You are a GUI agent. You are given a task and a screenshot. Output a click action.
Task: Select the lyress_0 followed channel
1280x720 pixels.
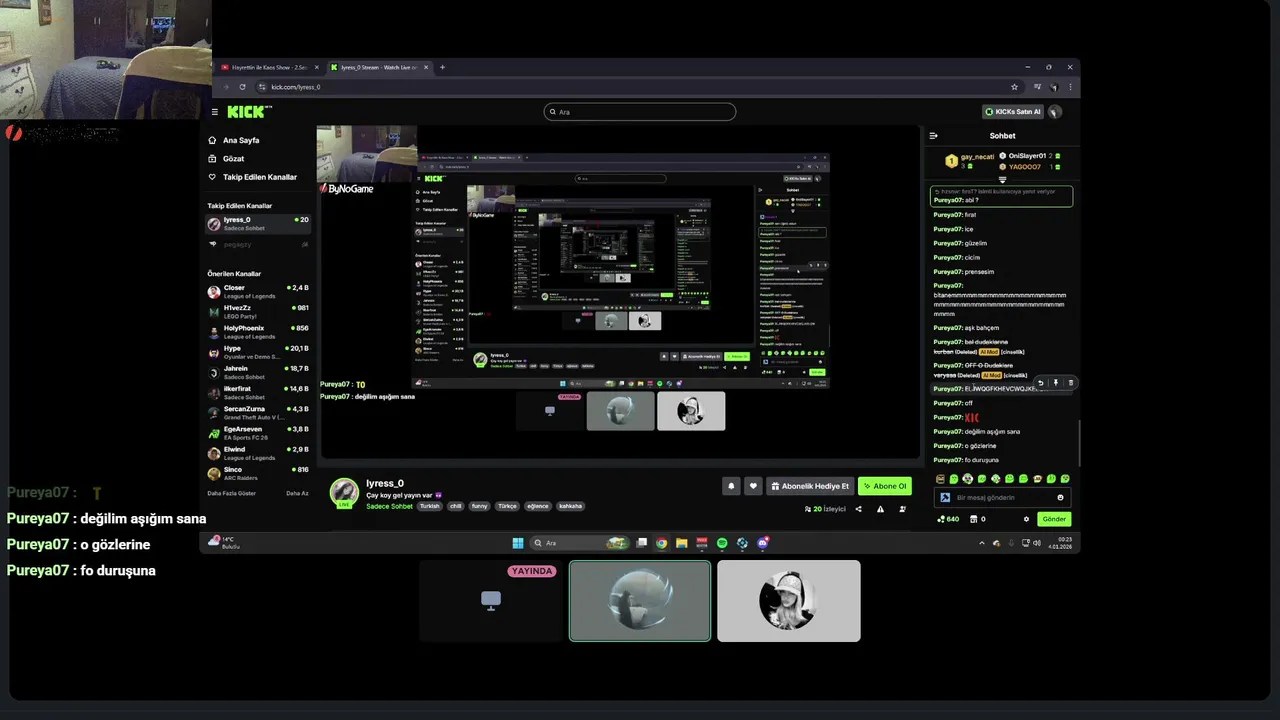pyautogui.click(x=258, y=223)
